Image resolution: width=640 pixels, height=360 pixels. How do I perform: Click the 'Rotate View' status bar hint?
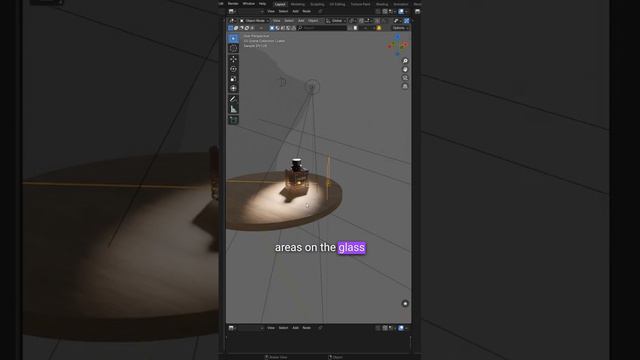pos(276,357)
